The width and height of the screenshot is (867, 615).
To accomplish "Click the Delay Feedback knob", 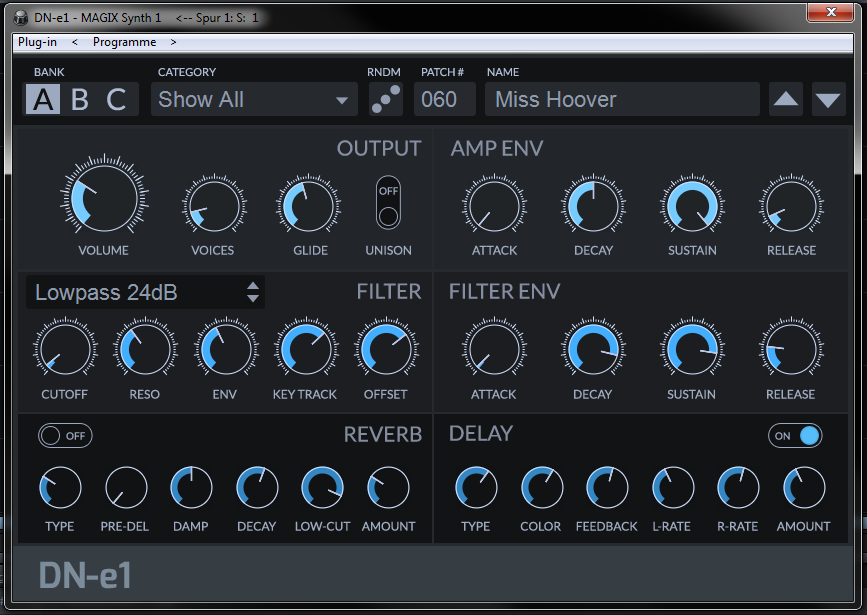I will 606,488.
